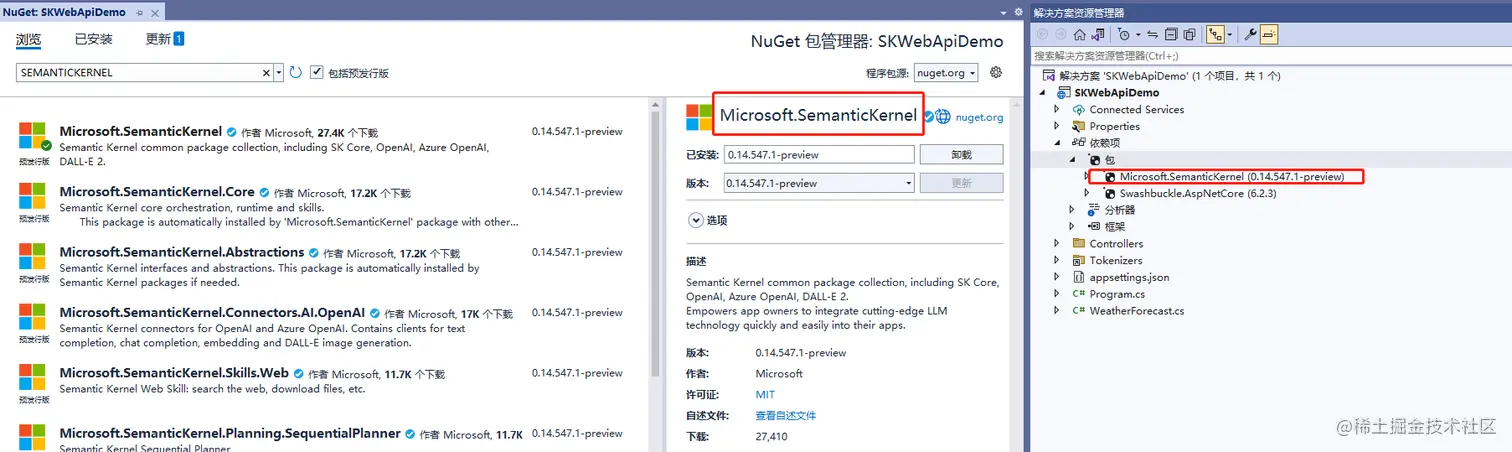
Task: Pin the NuGet: SKWebApiDemo tab
Action: (139, 12)
